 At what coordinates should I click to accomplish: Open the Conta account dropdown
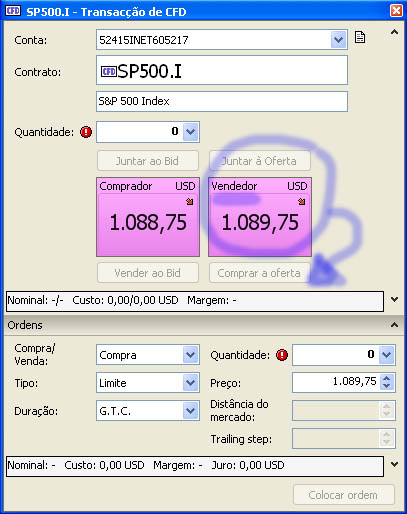pyautogui.click(x=339, y=40)
